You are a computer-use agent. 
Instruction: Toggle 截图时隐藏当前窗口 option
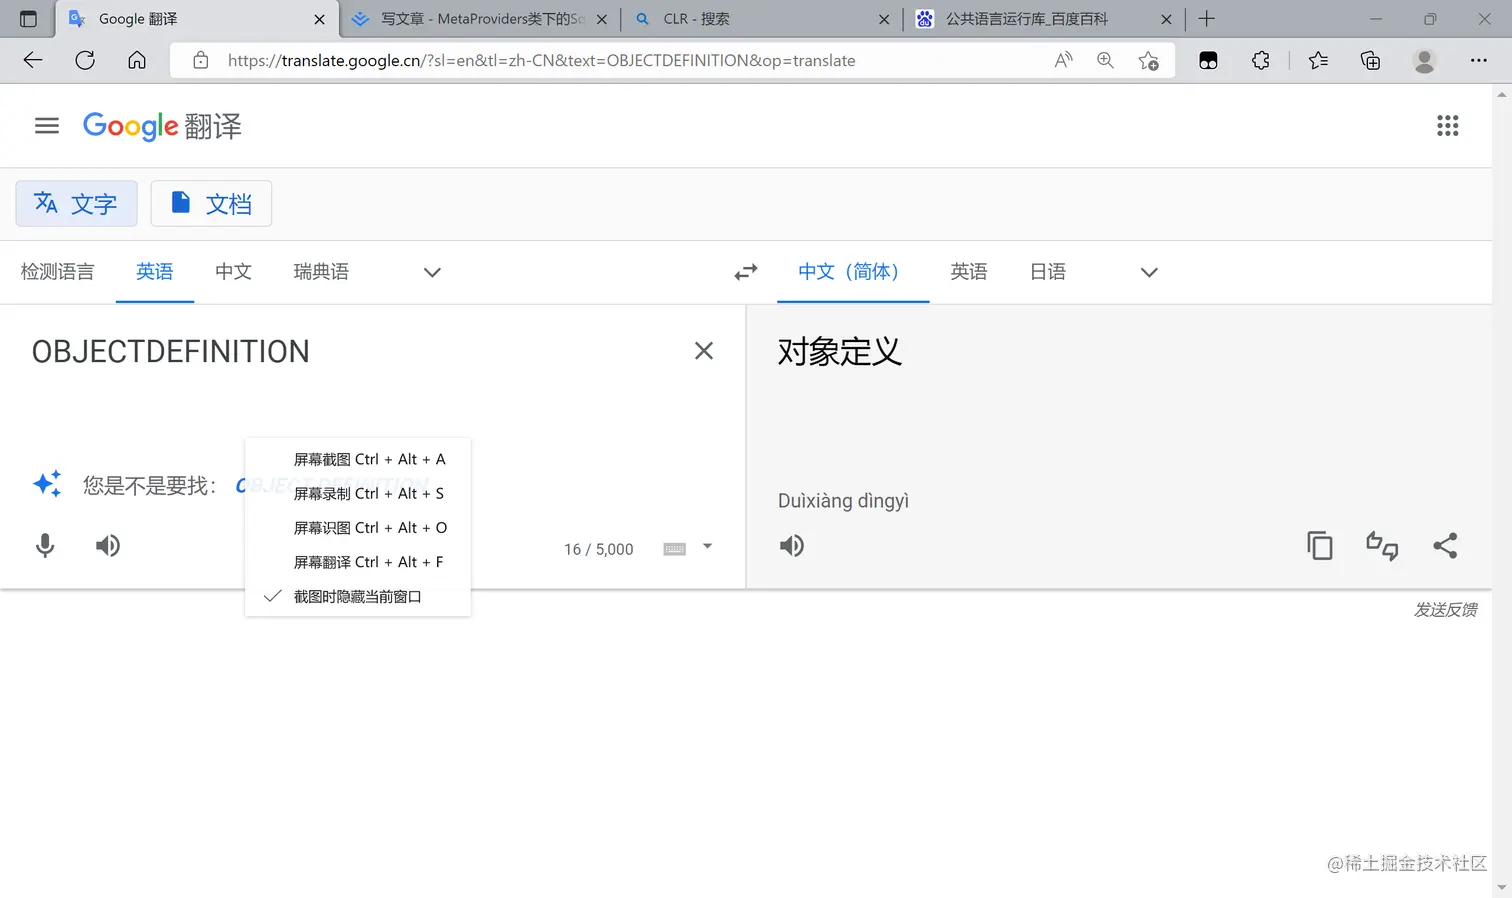click(x=358, y=597)
